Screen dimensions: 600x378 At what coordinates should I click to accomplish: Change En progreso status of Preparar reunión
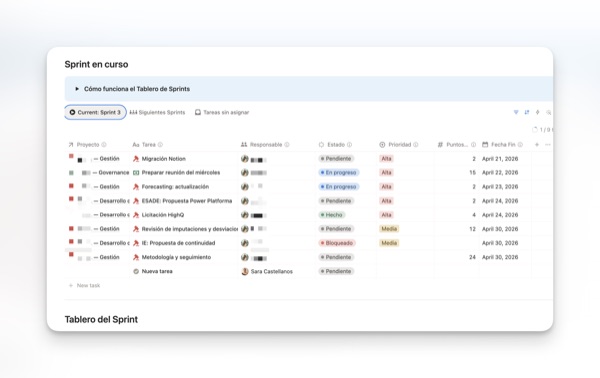[339, 173]
